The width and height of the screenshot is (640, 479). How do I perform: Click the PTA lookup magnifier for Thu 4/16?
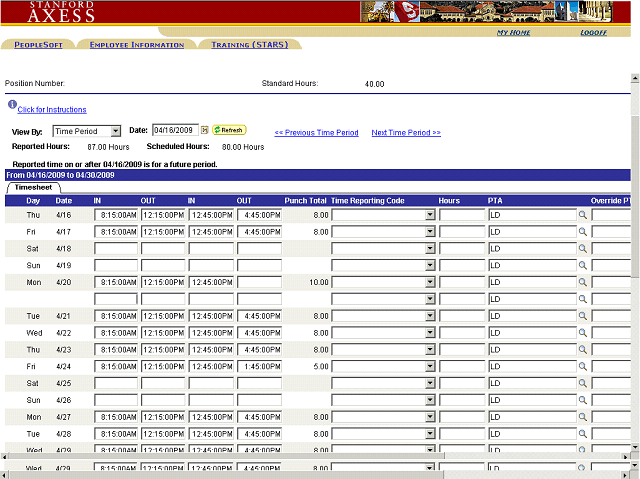click(x=583, y=215)
